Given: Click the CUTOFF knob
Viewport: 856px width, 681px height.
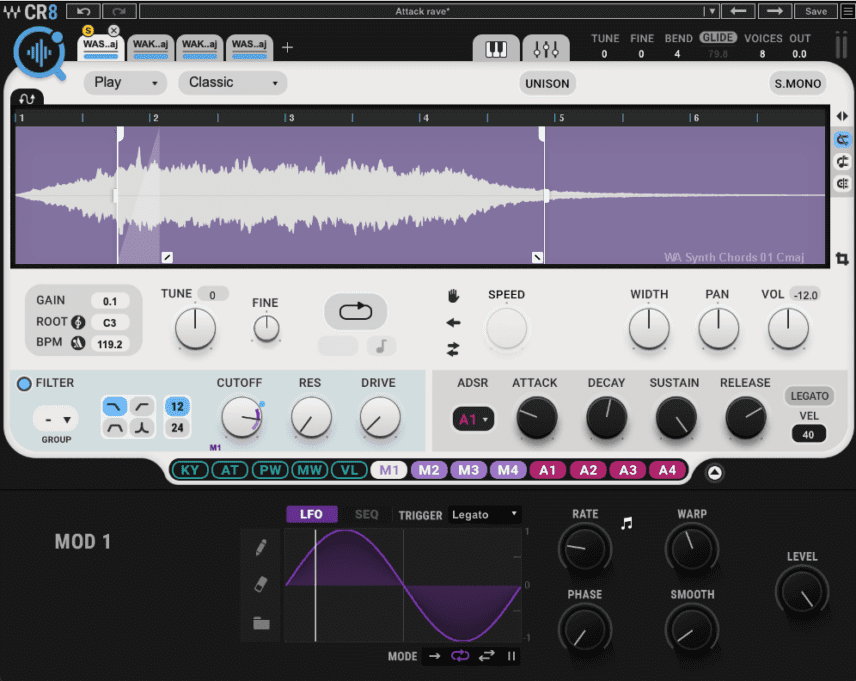Looking at the screenshot, I should [241, 418].
